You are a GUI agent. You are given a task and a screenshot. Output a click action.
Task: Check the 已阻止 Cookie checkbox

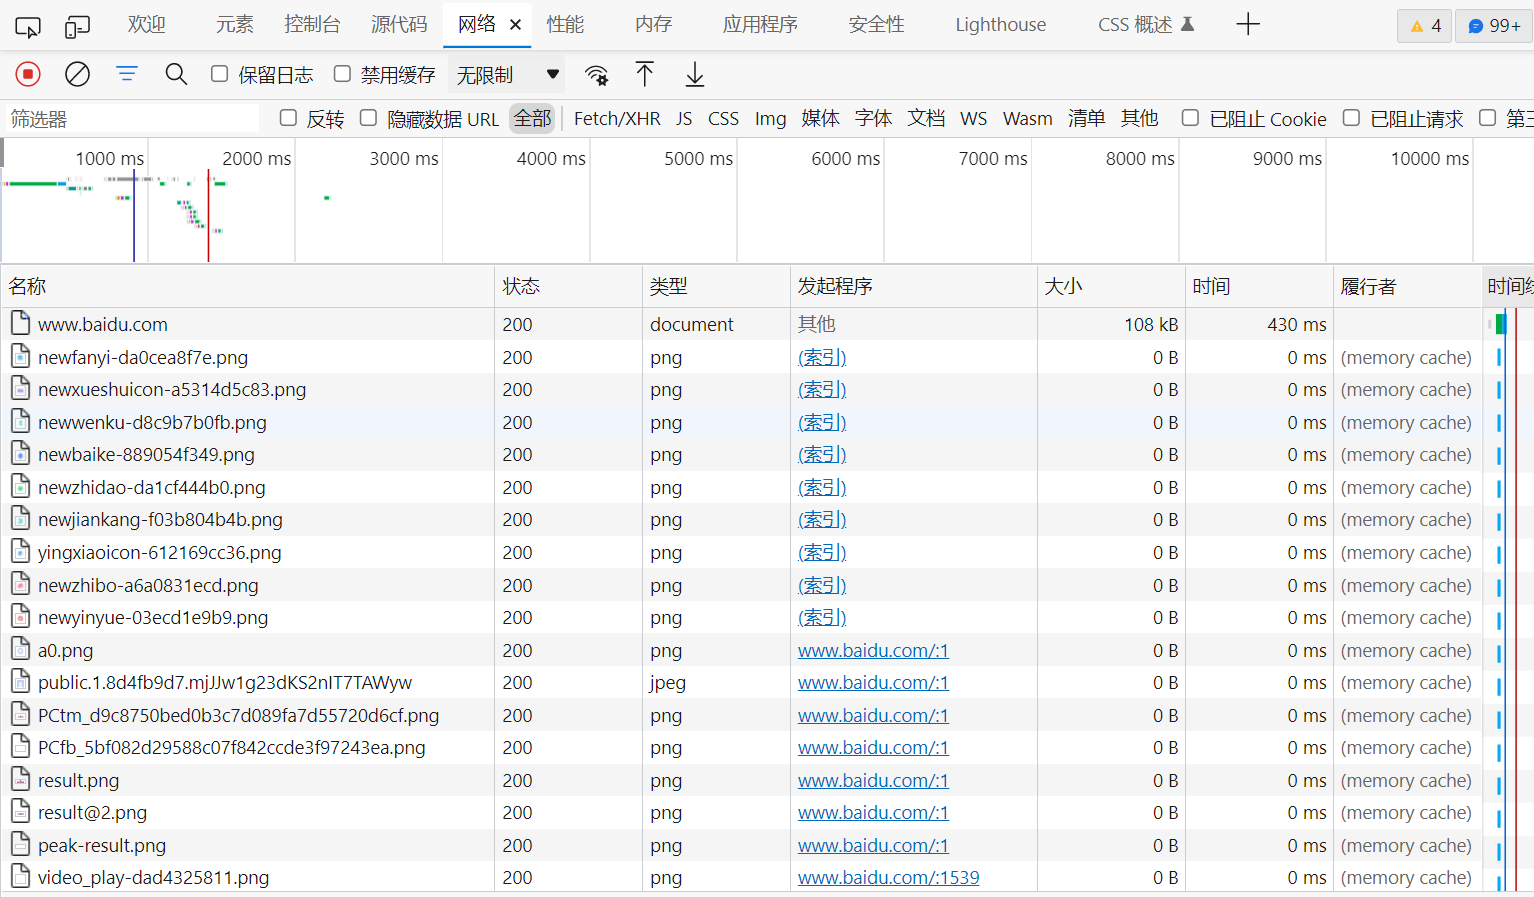click(x=1190, y=118)
